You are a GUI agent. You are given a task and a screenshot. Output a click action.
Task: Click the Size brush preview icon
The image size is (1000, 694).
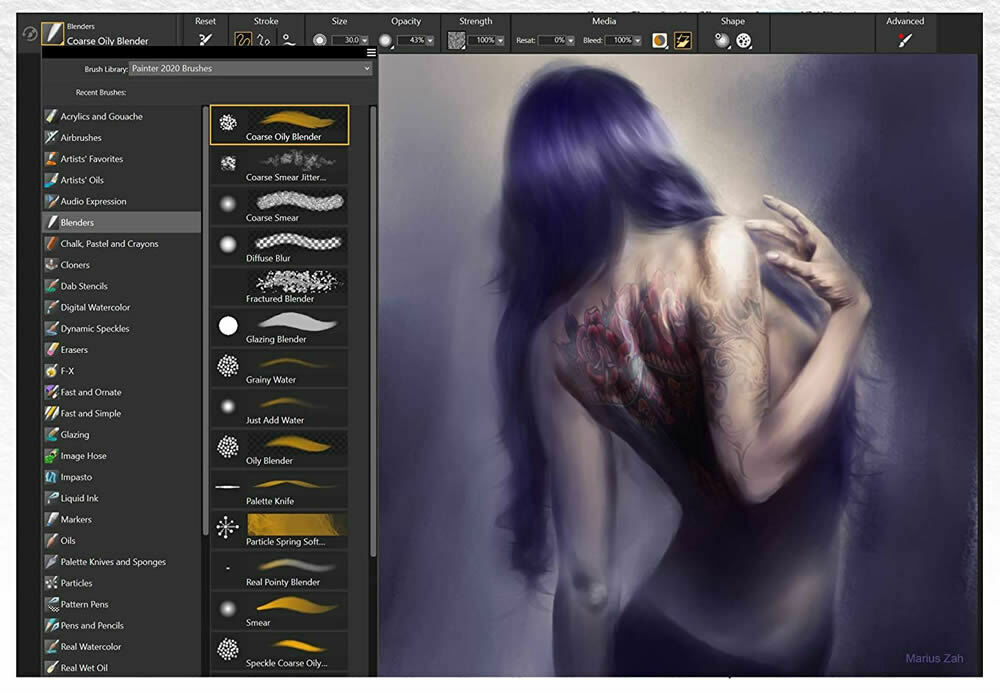320,41
